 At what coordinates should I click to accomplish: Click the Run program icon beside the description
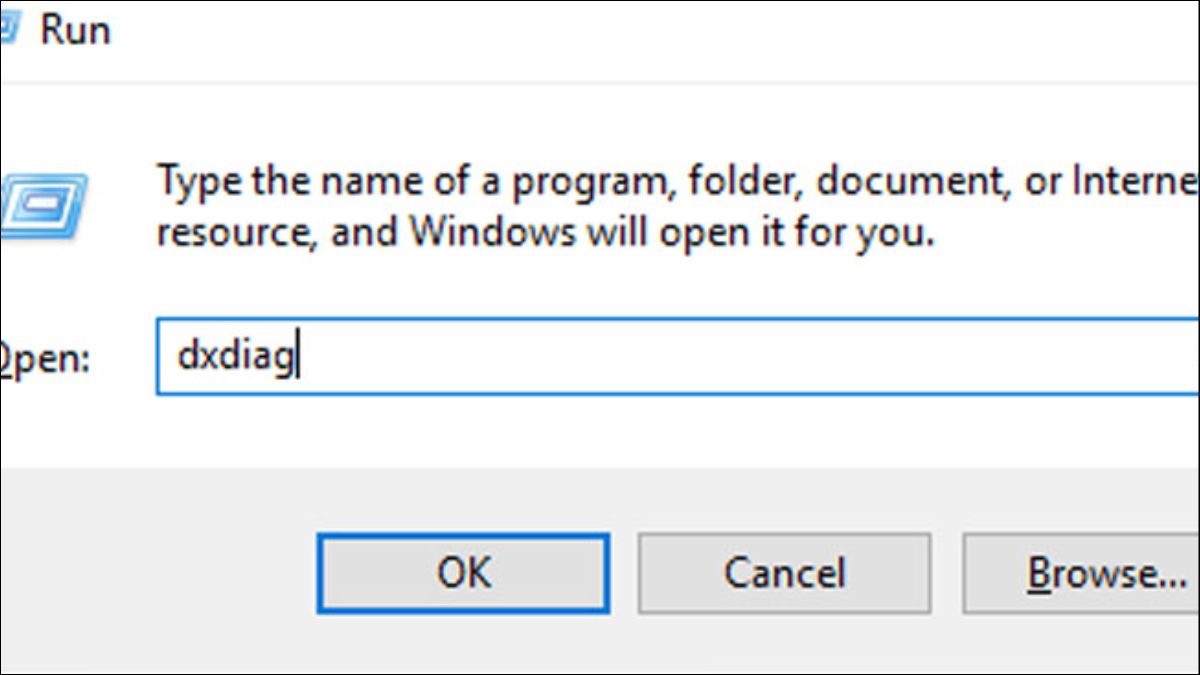pos(44,206)
